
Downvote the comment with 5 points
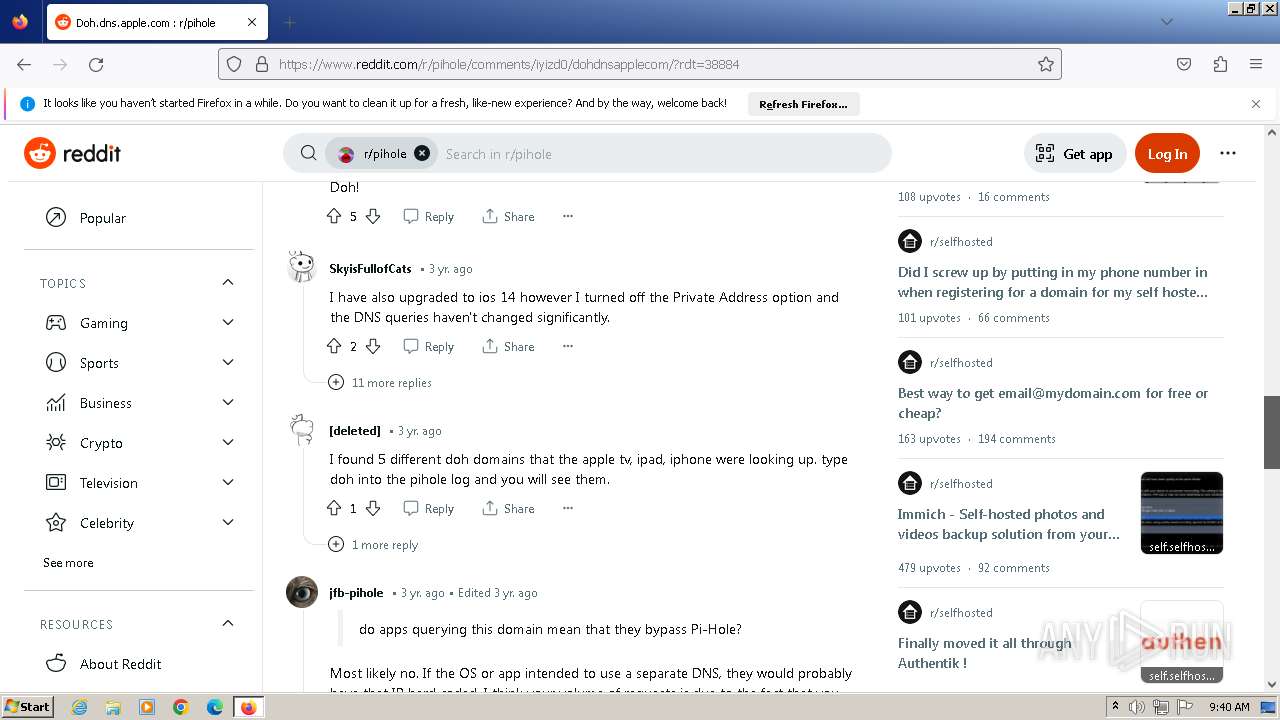coord(373,216)
